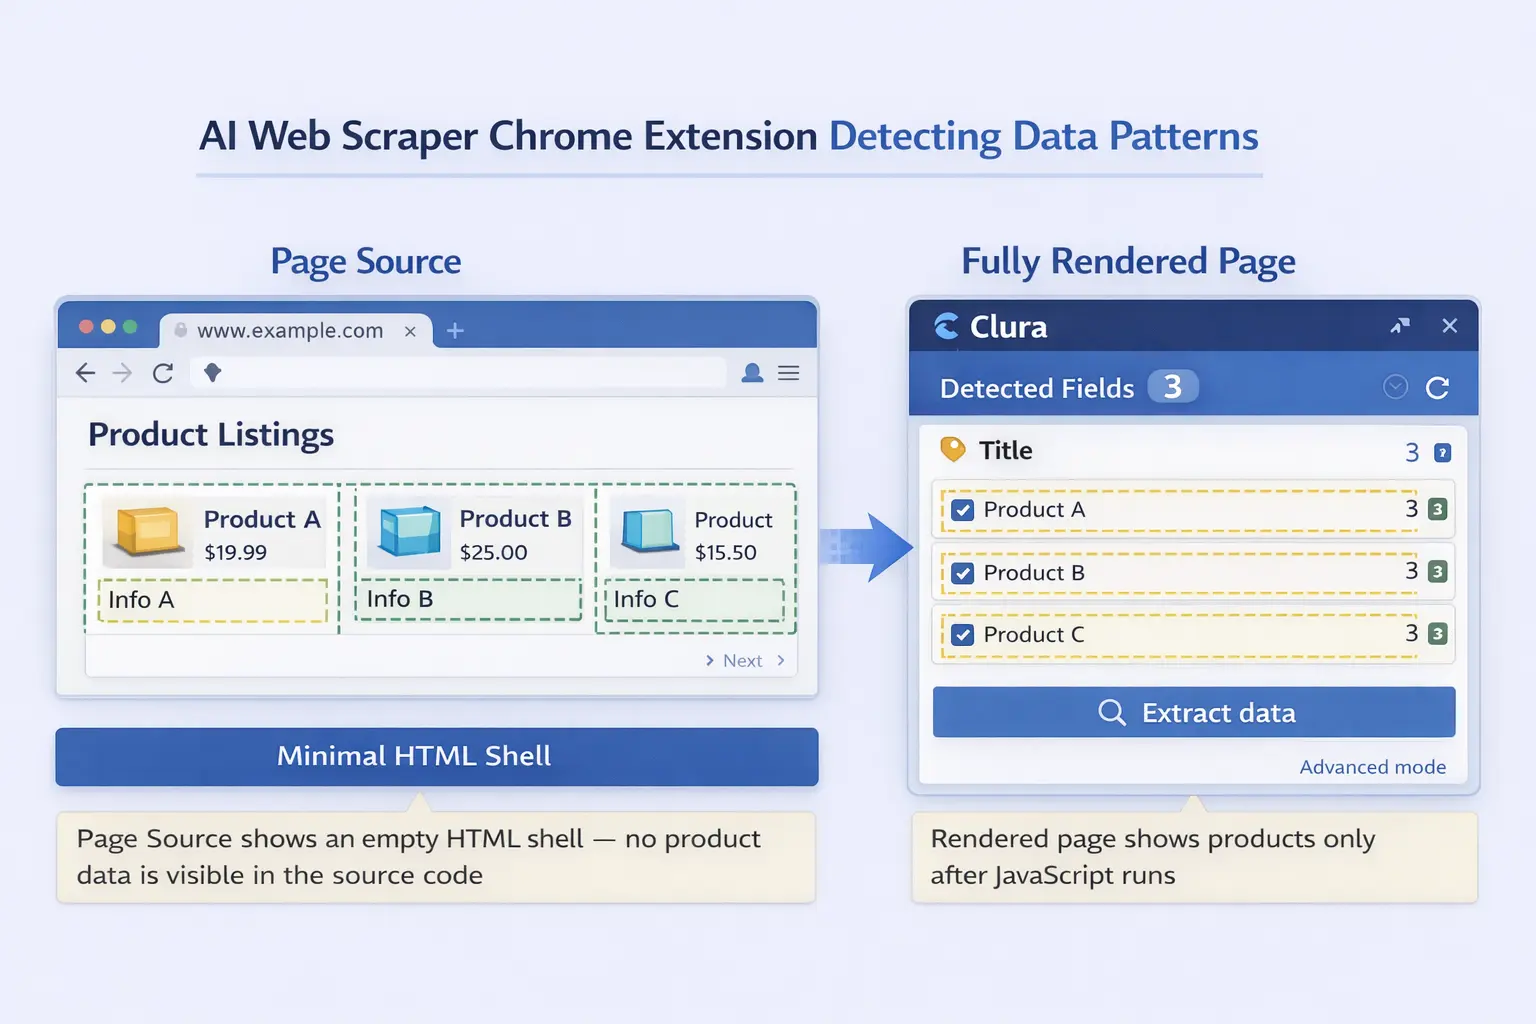Uncheck the Product A checkbox

click(x=961, y=510)
